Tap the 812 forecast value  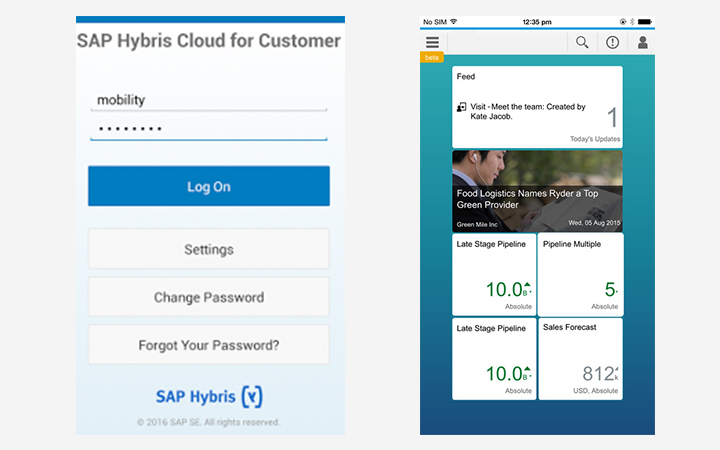[x=600, y=374]
